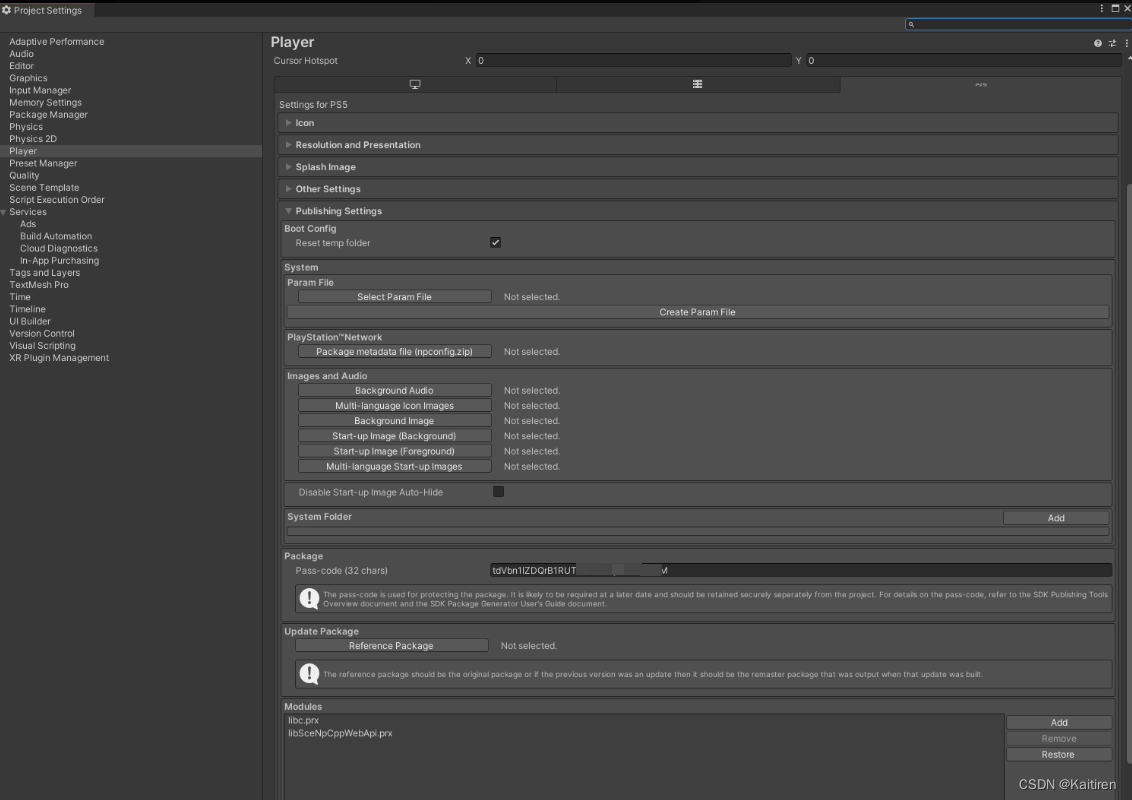Open the Player more options kebab menu
This screenshot has width=1132, height=800.
[1125, 42]
